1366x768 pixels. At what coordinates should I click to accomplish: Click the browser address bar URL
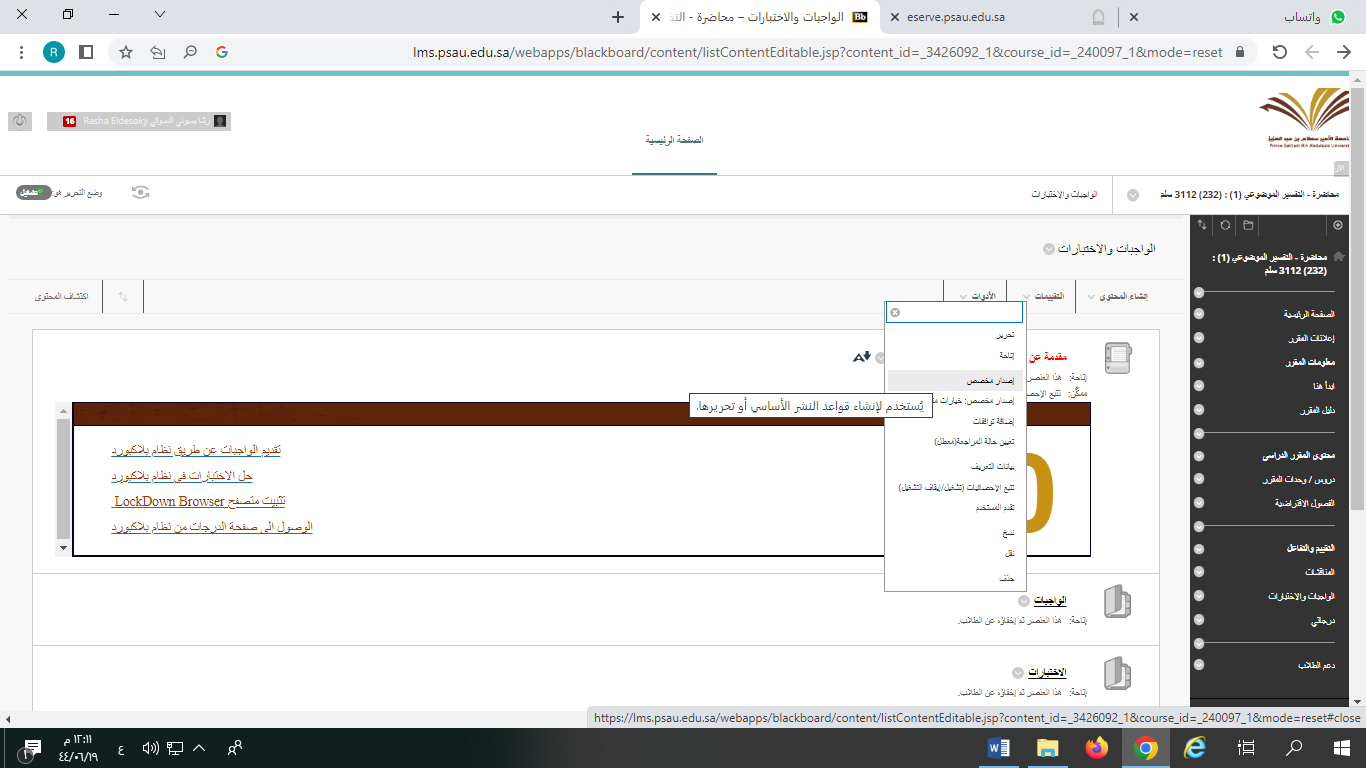[818, 52]
